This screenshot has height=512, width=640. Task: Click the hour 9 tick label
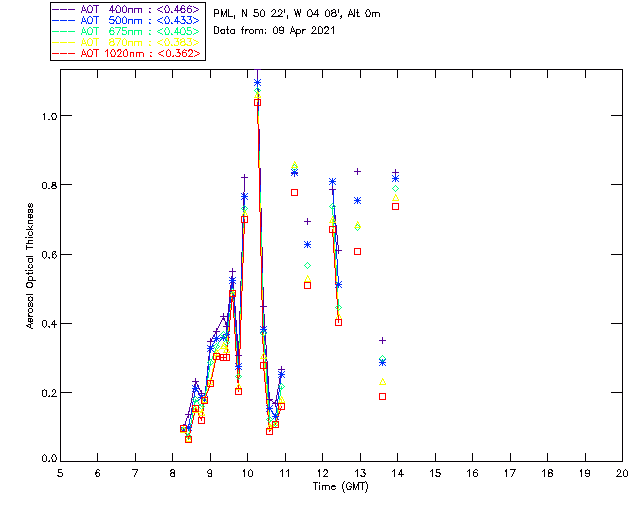210,473
